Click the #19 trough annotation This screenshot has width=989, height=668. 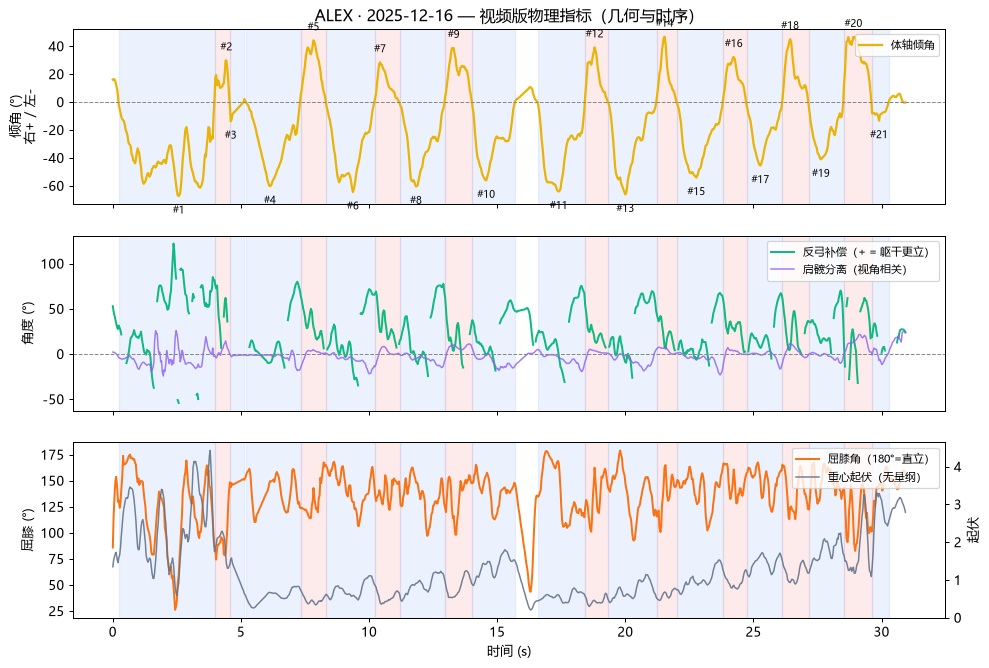821,173
